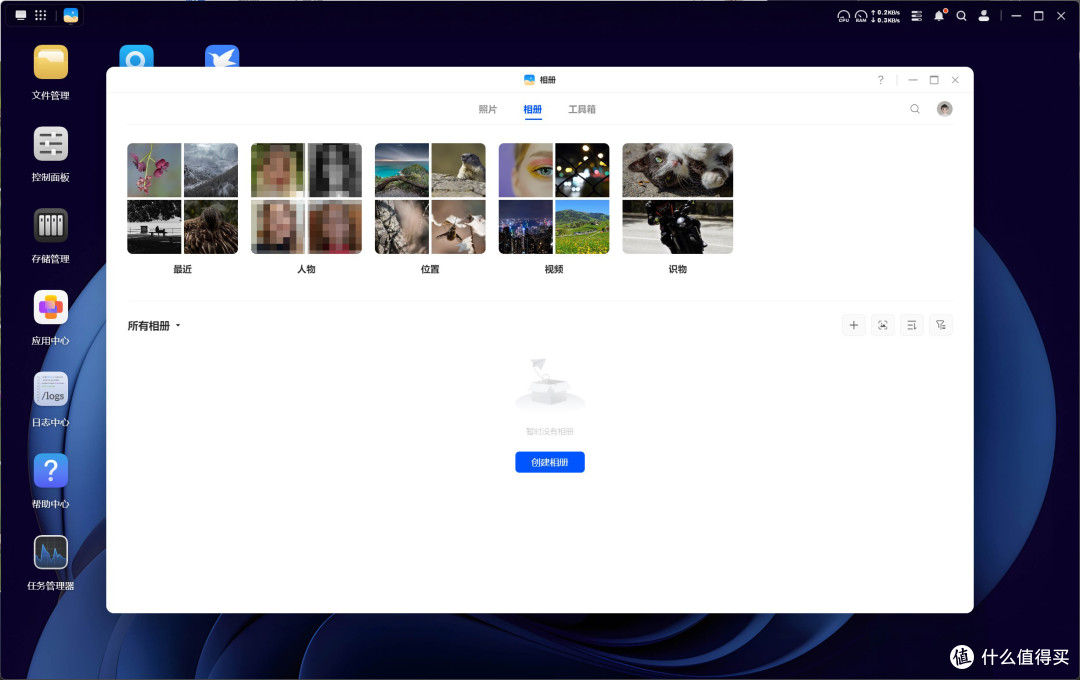Open the 视频 album thumbnail

click(554, 198)
